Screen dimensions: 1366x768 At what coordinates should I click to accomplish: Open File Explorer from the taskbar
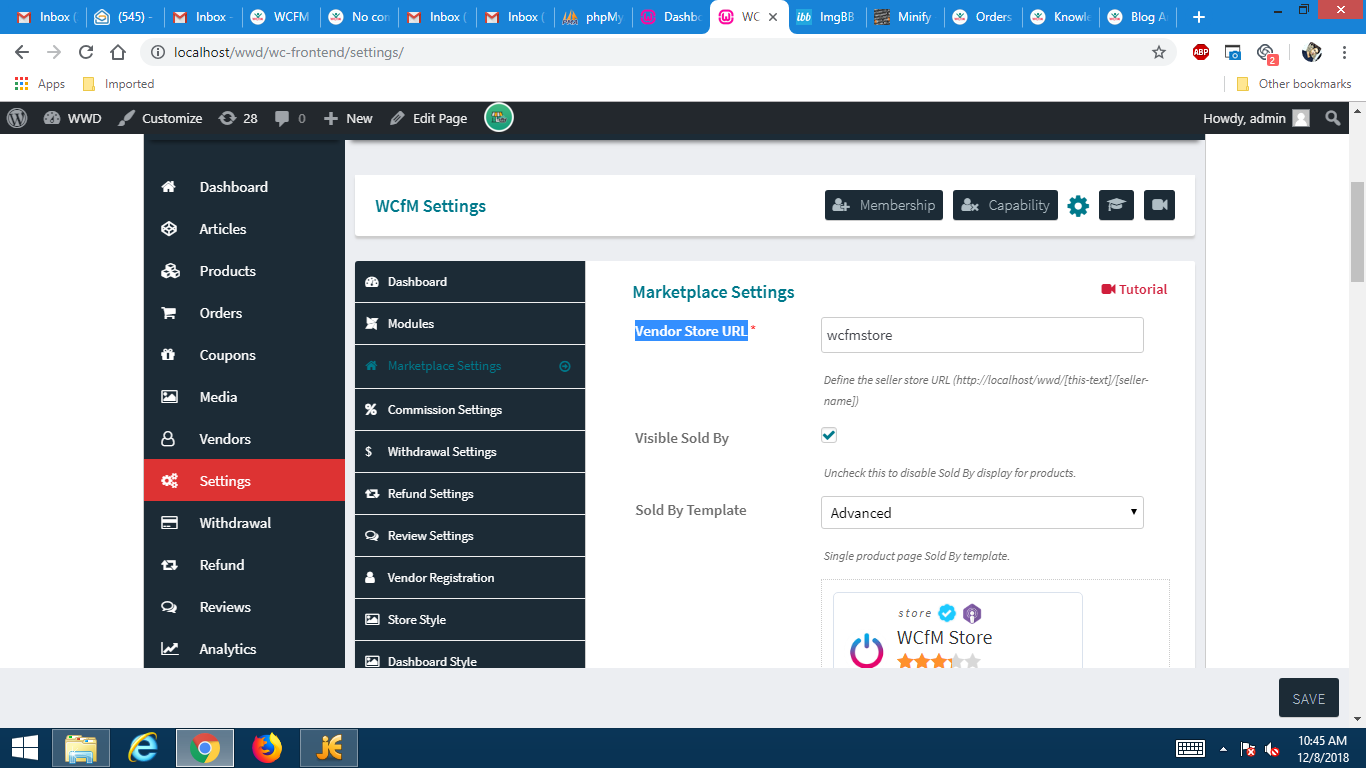point(81,748)
